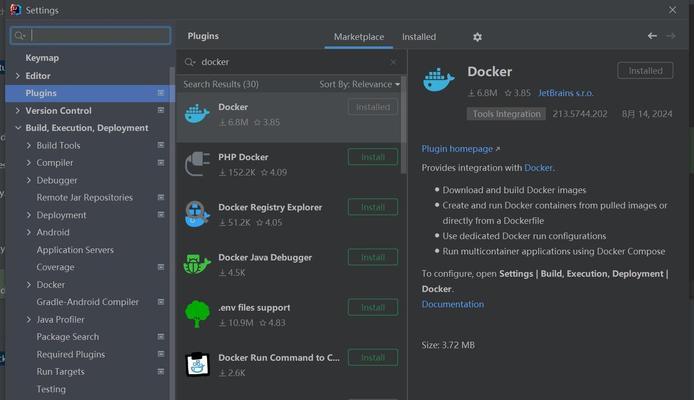Select the Docker plugin result row
This screenshot has height=400, width=694.
coord(289,117)
